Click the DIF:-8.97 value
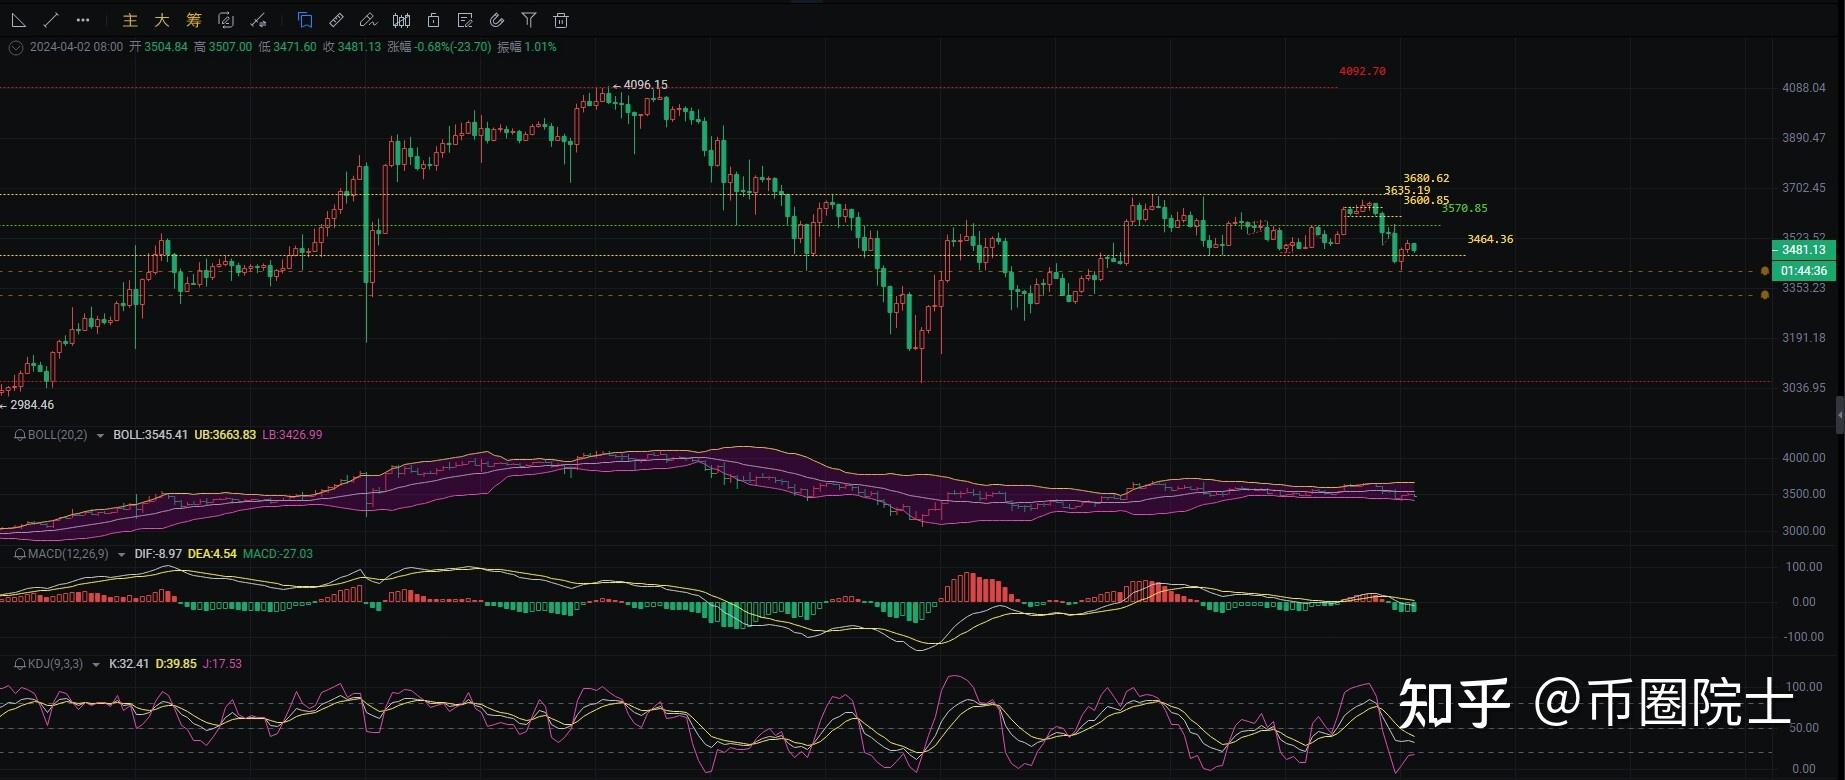The image size is (1845, 780). coord(158,554)
